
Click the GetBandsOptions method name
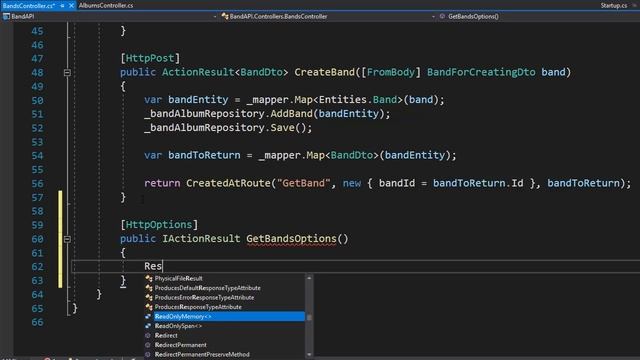[291, 239]
